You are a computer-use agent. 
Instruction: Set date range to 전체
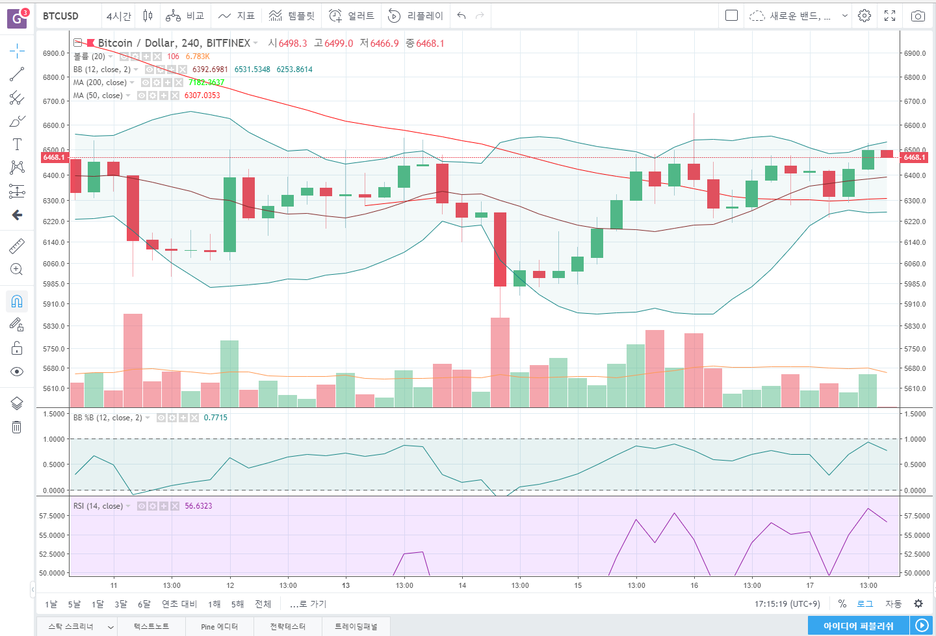(x=263, y=604)
